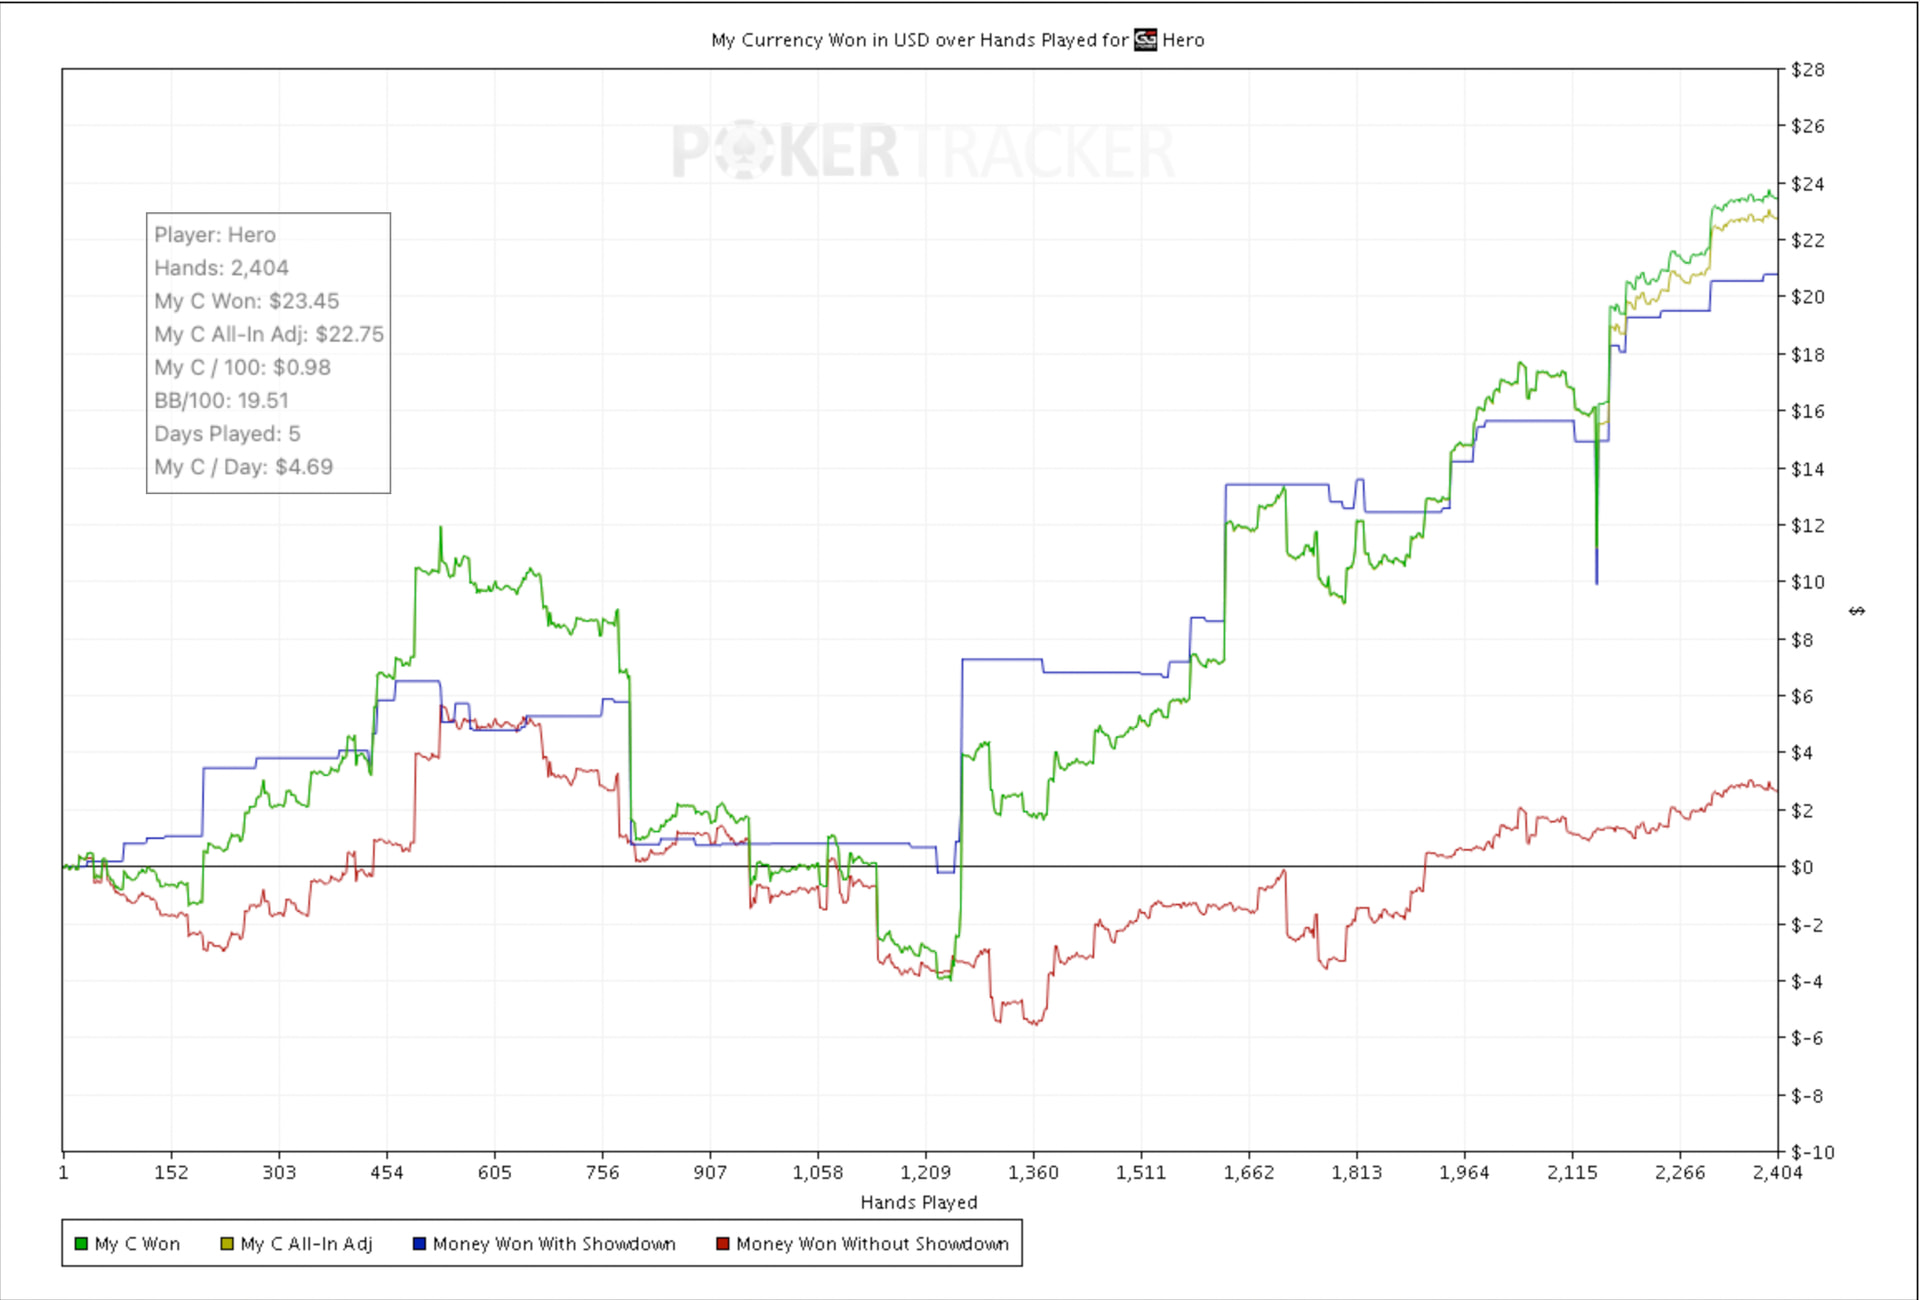The width and height of the screenshot is (1920, 1300).
Task: Click the 'Hands Played' x-axis title
Action: click(x=919, y=1202)
